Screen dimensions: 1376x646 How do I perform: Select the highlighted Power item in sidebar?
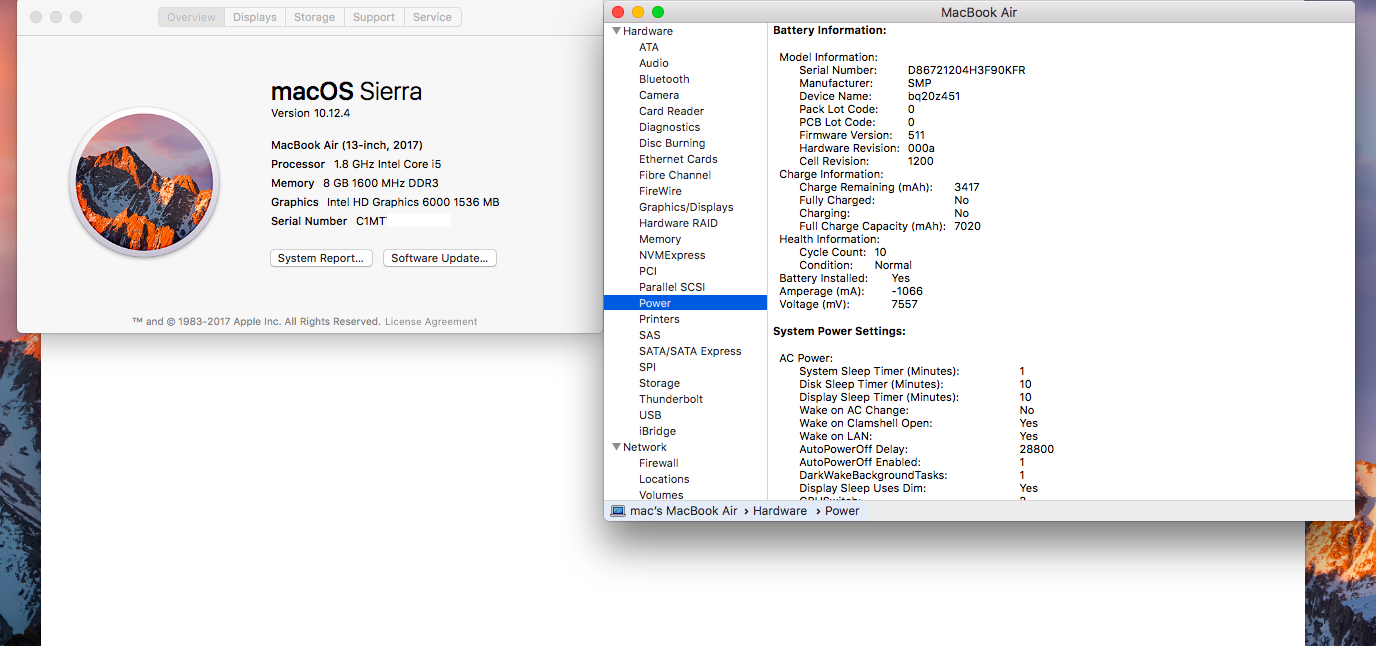(x=685, y=303)
